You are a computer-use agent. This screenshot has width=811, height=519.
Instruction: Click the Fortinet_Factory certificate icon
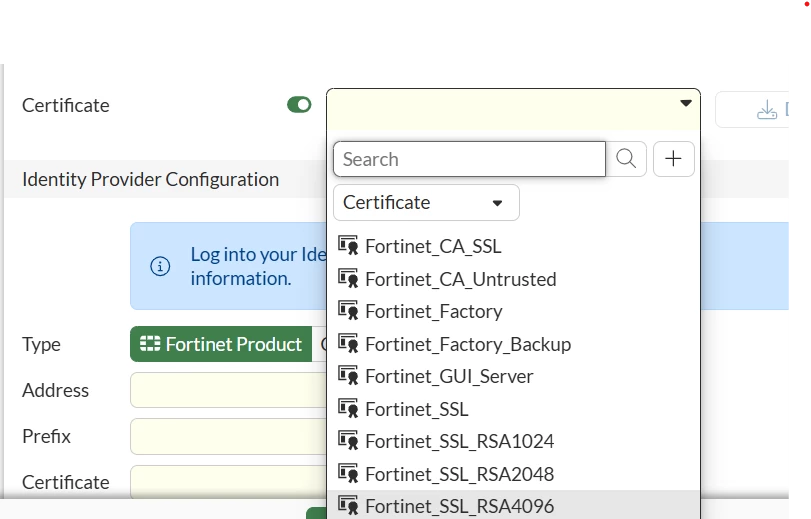(x=348, y=310)
